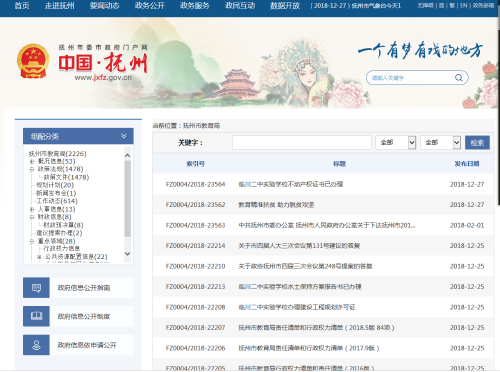The image size is (500, 372).
Task: Open the 数据开放 menu item
Action: pos(285,6)
